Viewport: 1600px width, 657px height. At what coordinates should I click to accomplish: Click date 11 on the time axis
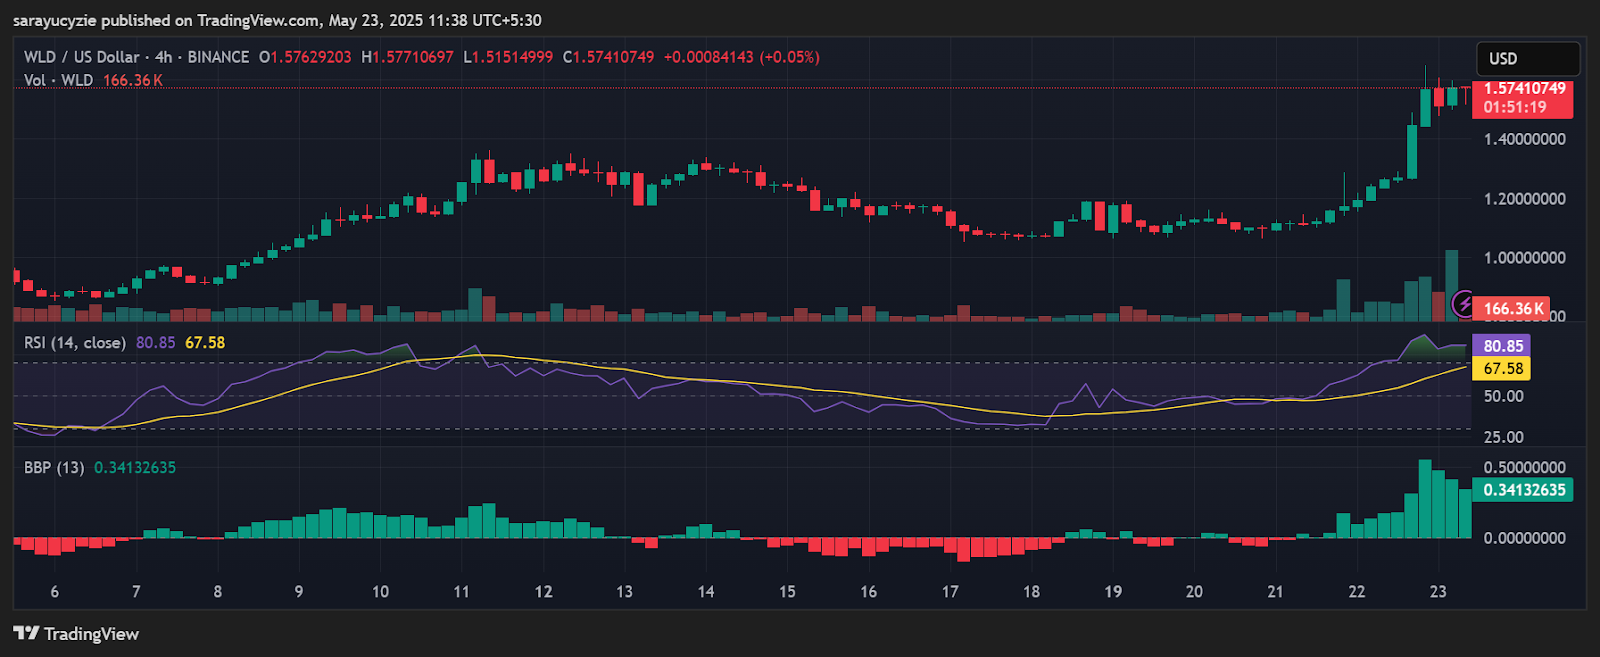[x=461, y=592]
